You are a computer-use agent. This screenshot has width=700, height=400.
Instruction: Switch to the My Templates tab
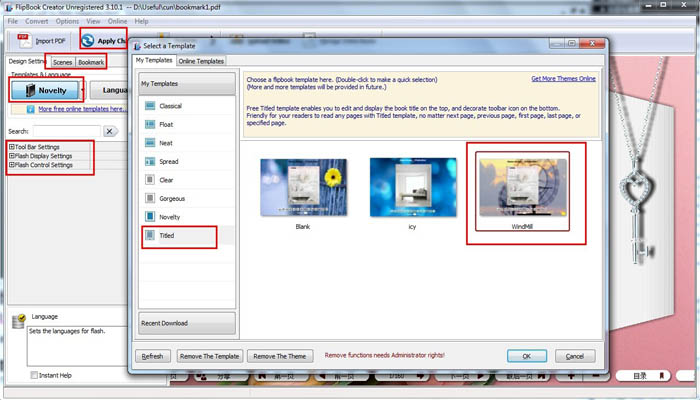(154, 60)
